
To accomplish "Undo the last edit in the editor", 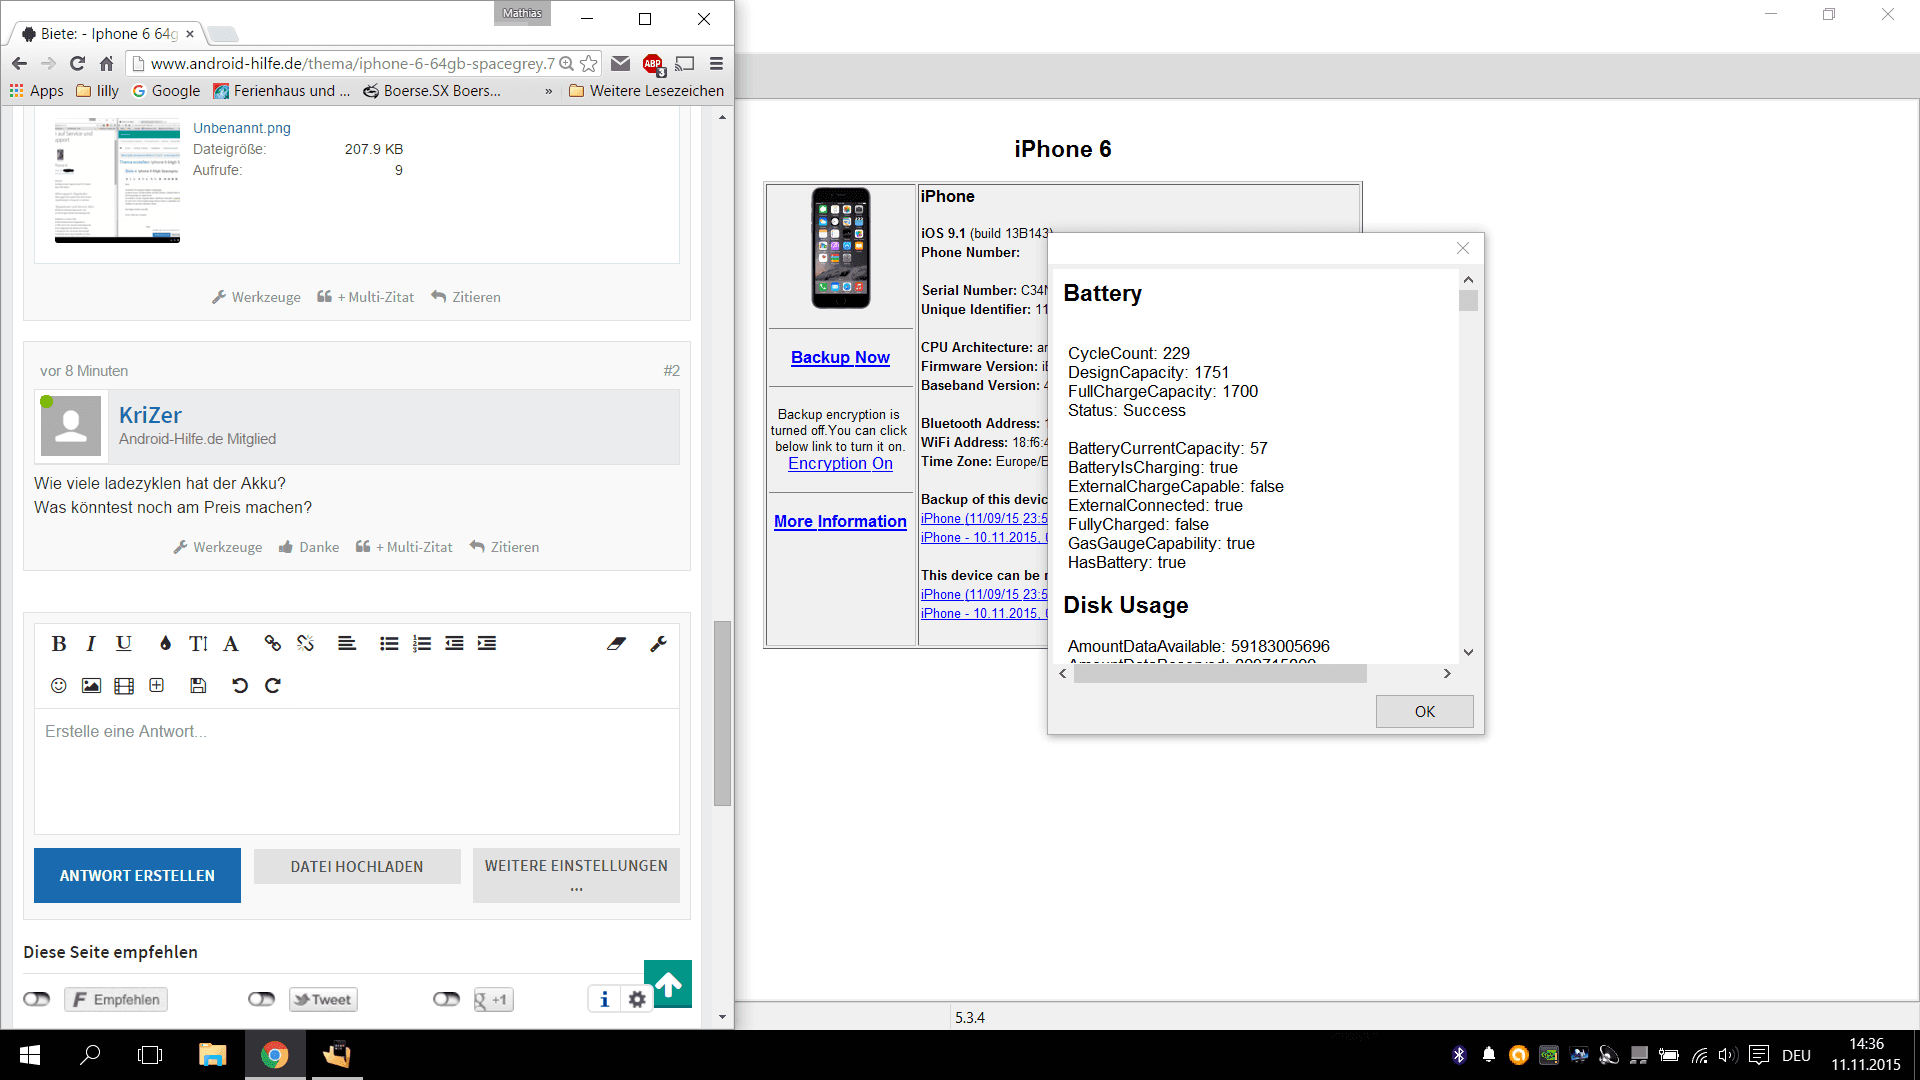I will (x=240, y=686).
